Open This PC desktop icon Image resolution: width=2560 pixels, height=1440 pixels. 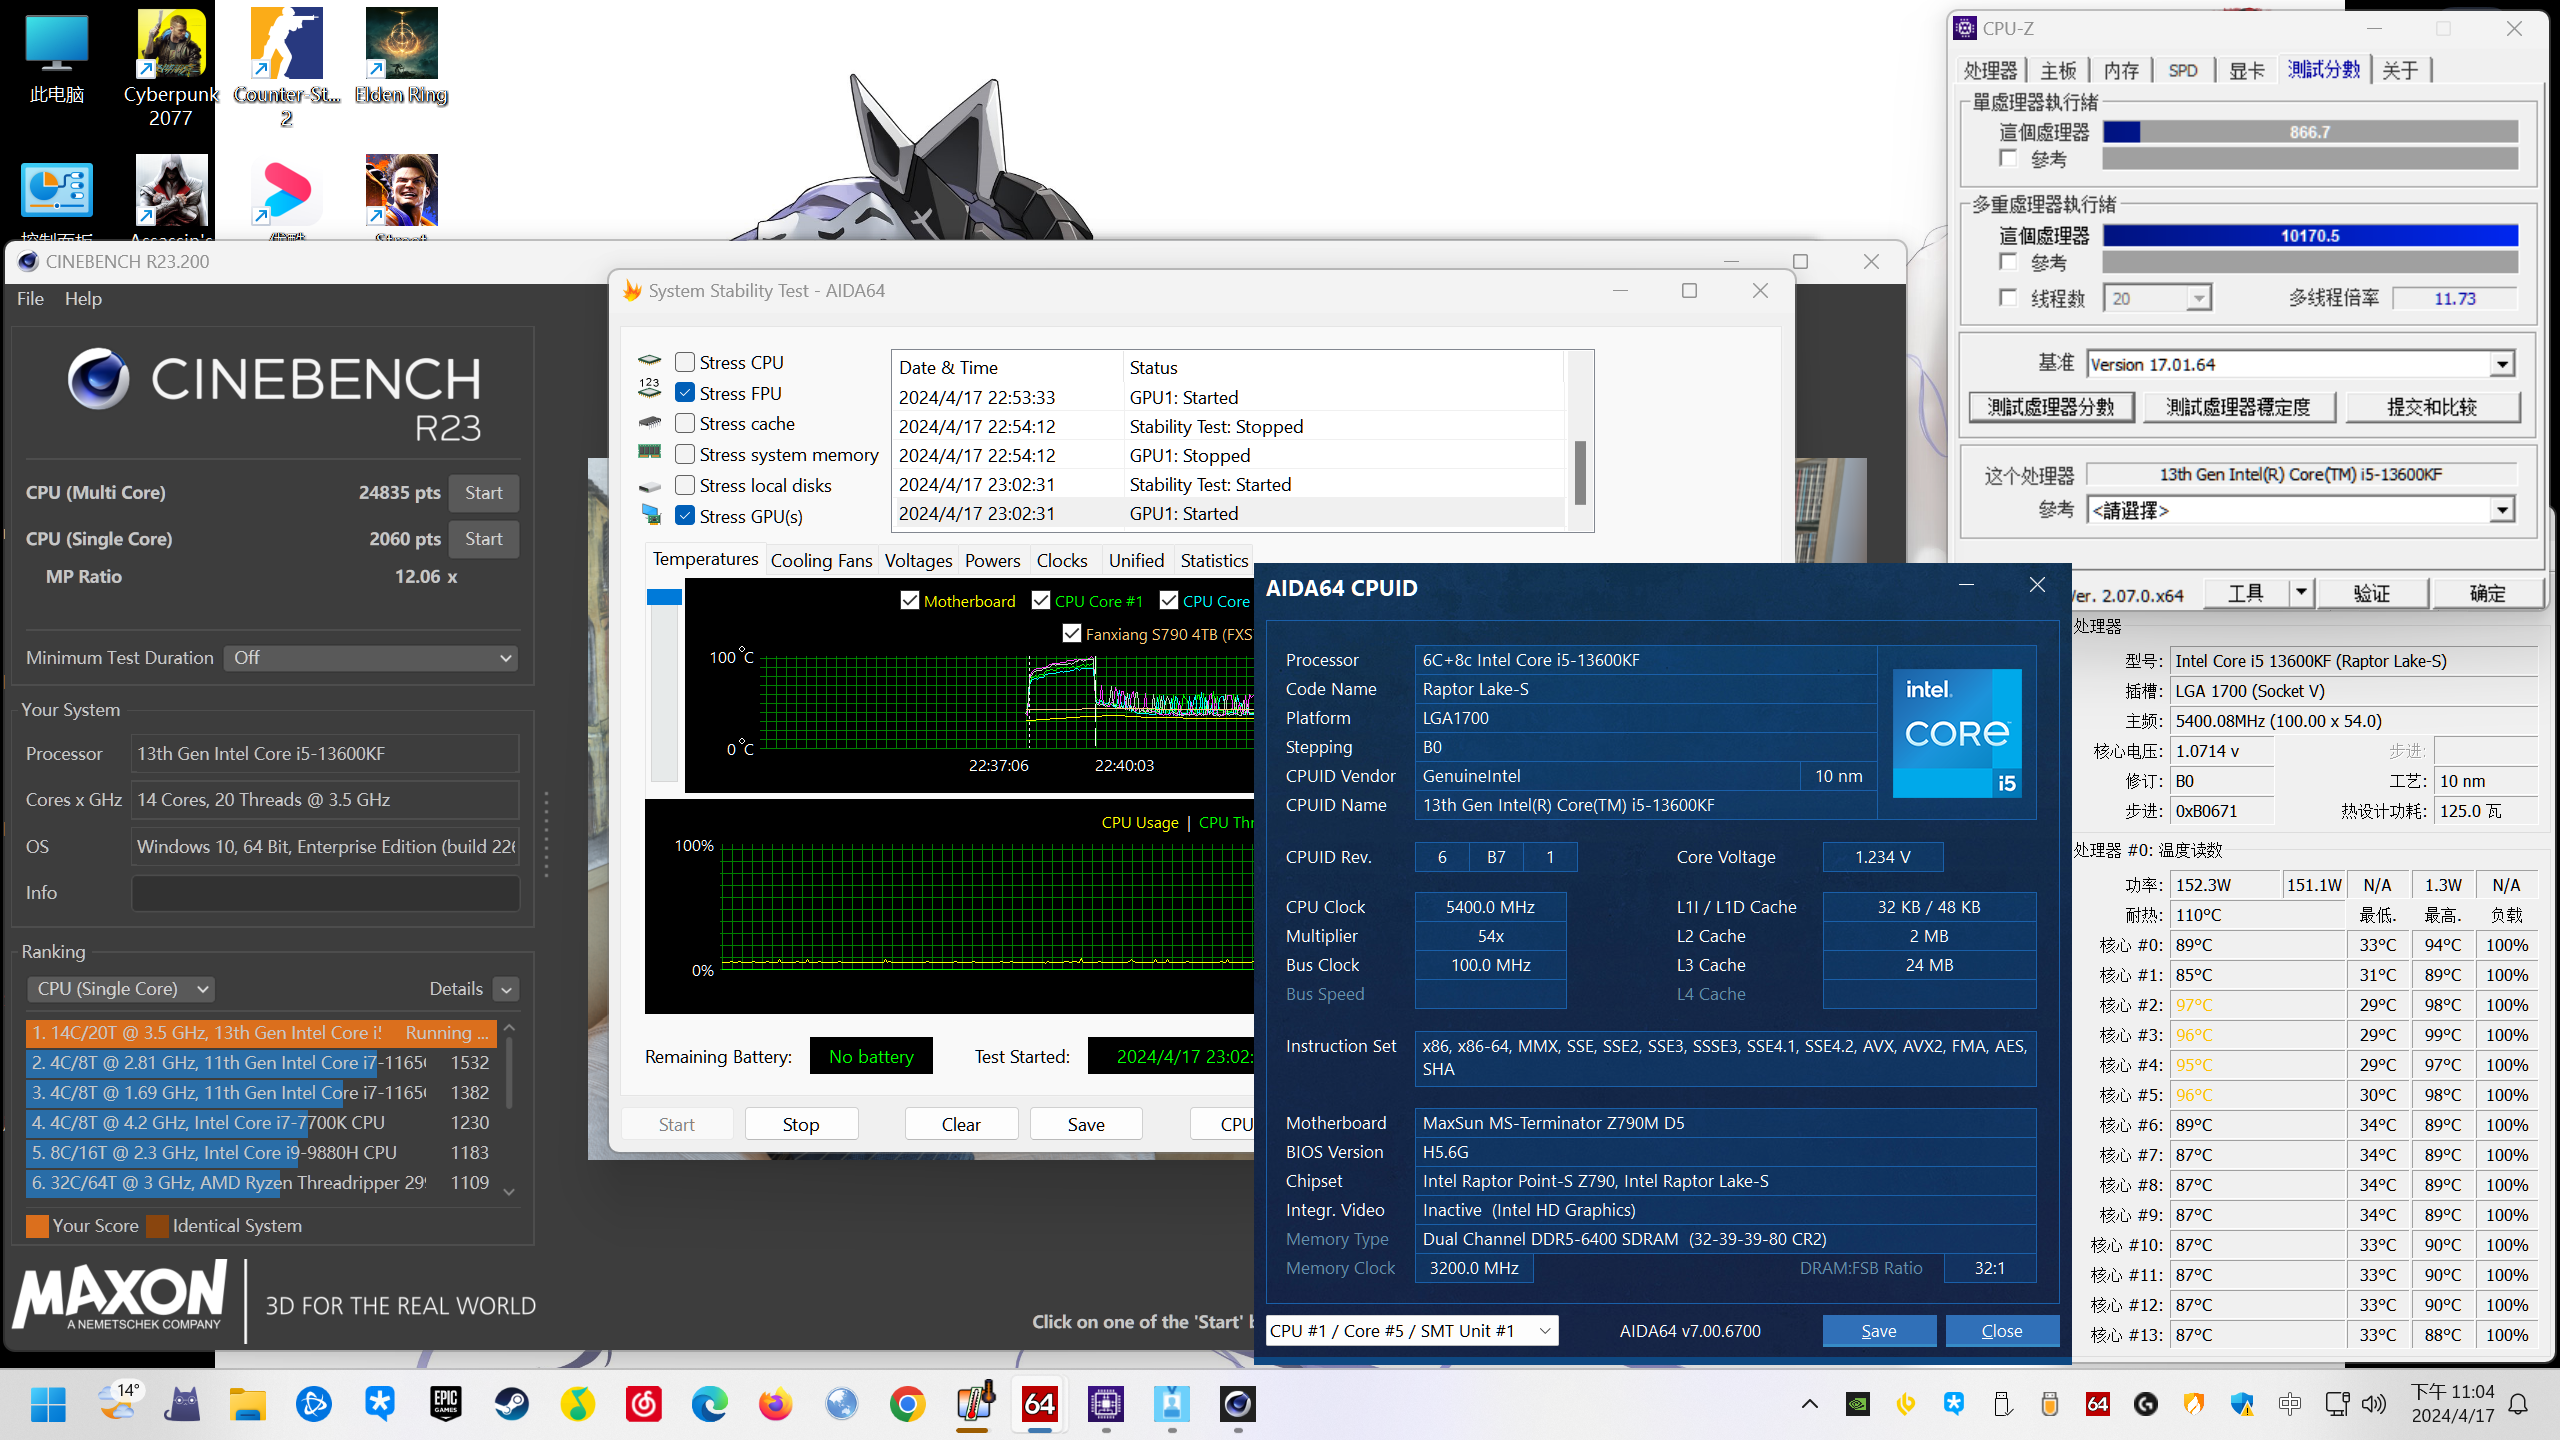(56, 58)
